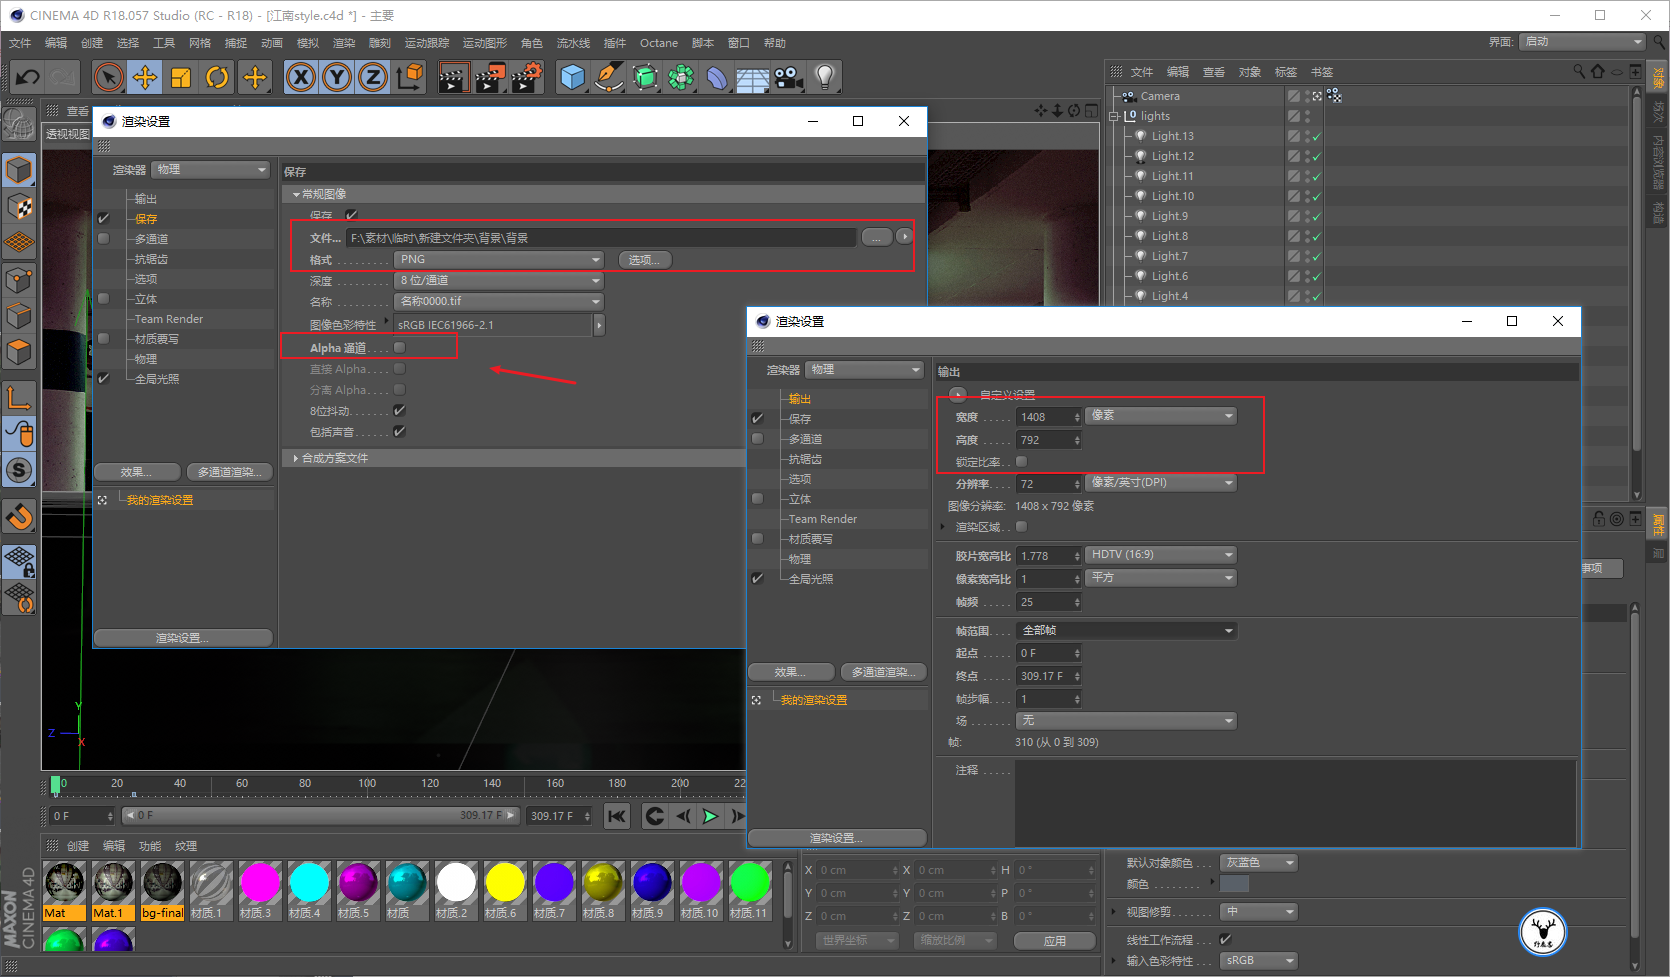The width and height of the screenshot is (1670, 977).
Task: Click the 应用 button in coordinates panel
Action: click(x=1055, y=941)
